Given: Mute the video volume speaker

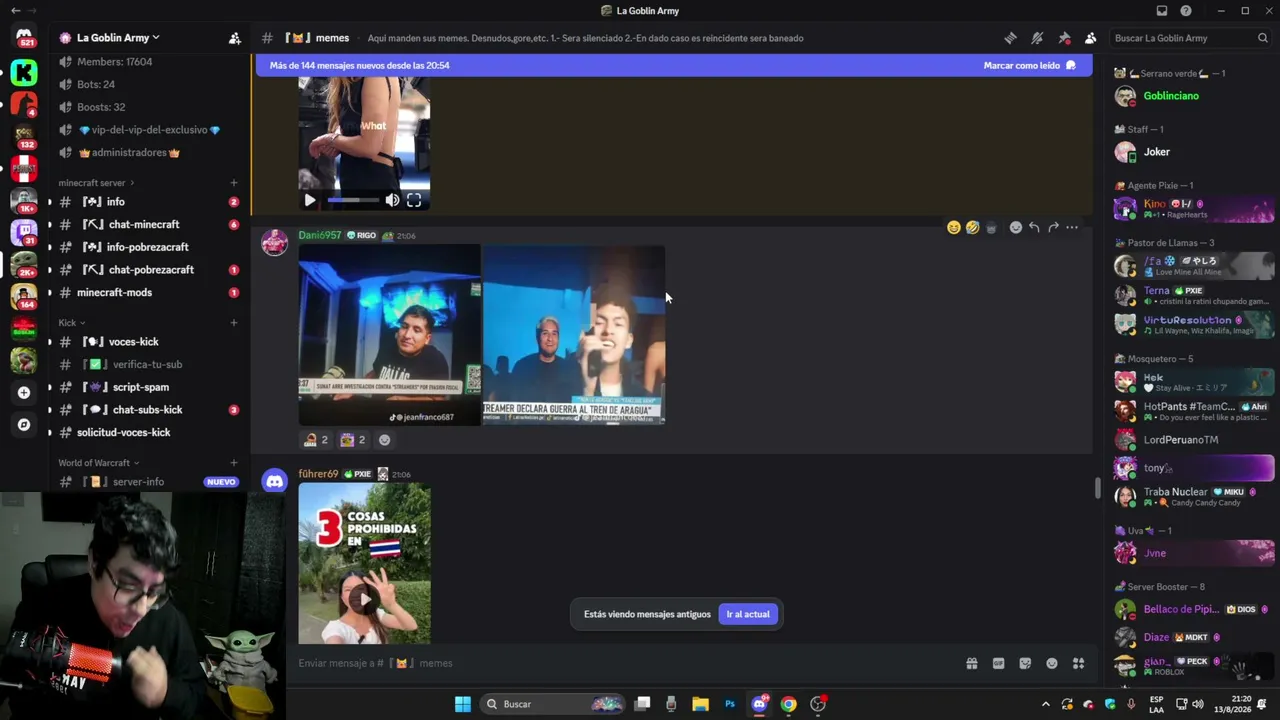Looking at the screenshot, I should click(392, 200).
